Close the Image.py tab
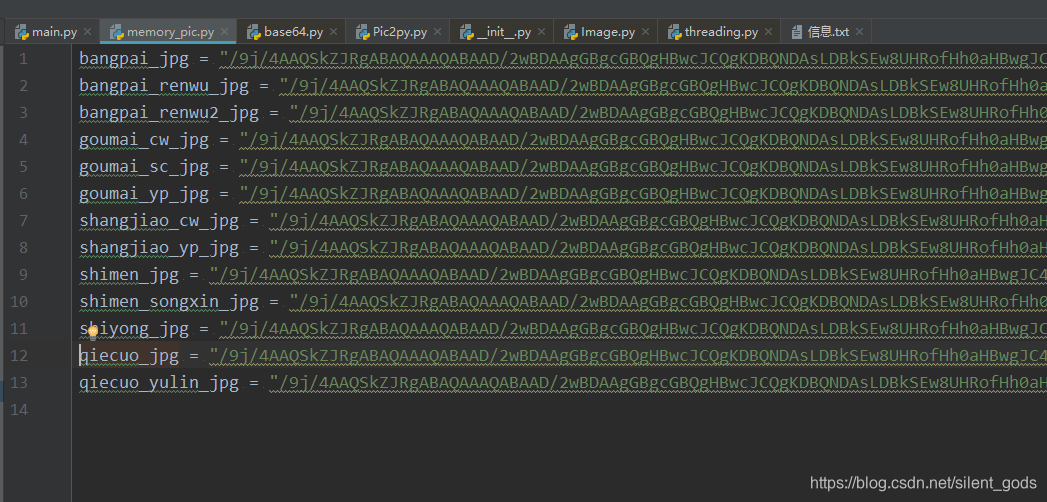Image resolution: width=1047 pixels, height=502 pixels. (x=646, y=31)
